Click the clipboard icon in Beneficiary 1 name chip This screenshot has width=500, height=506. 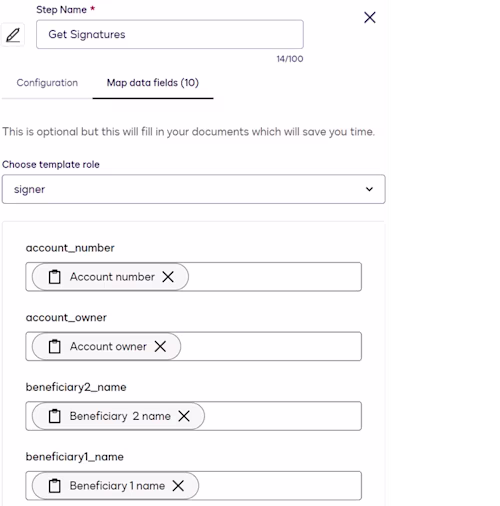55,486
